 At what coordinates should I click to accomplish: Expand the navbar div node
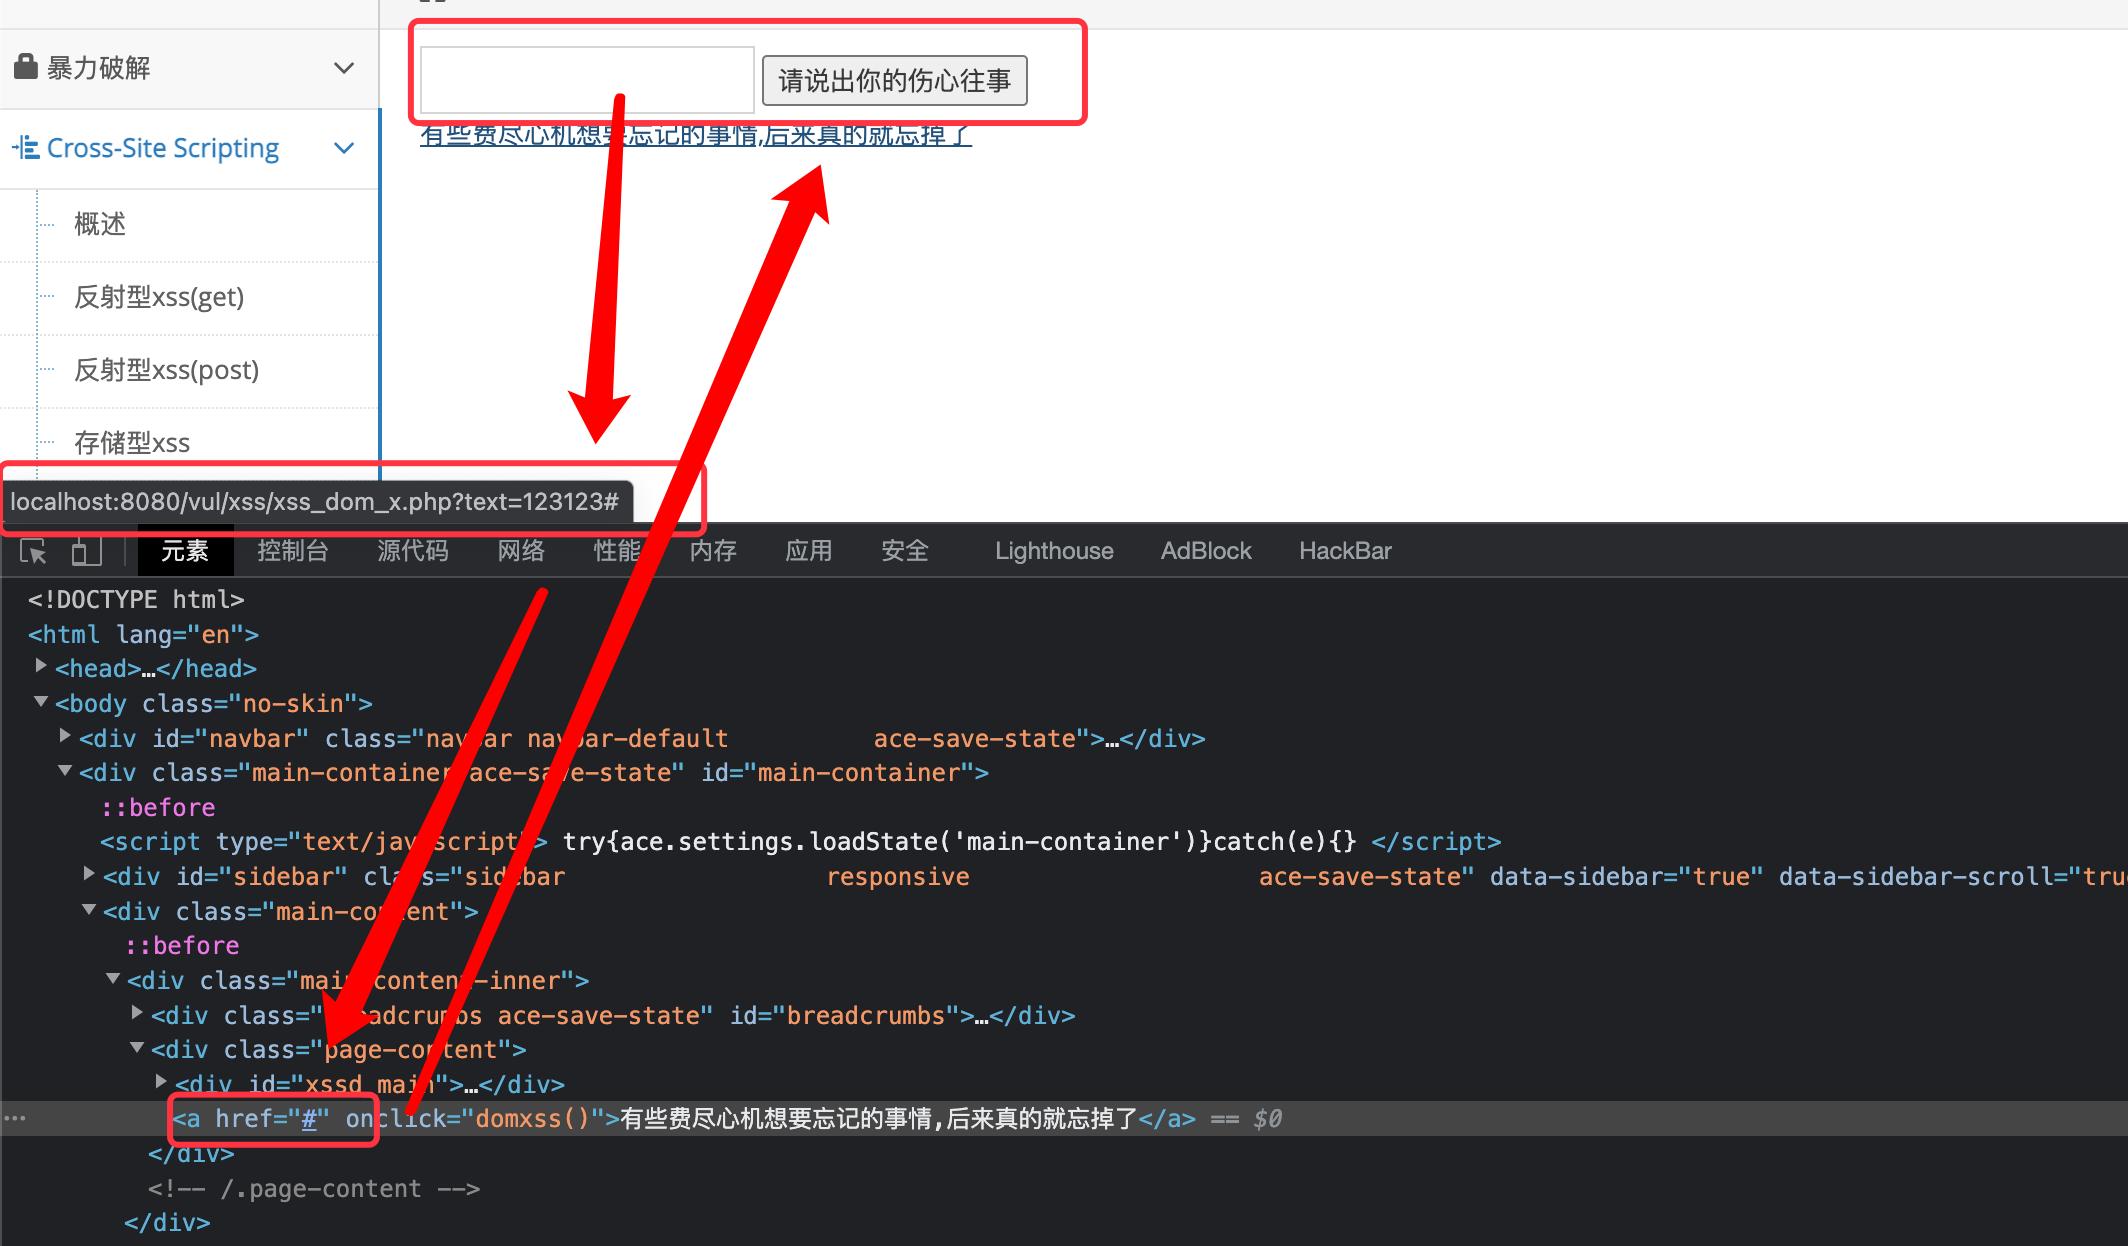65,736
